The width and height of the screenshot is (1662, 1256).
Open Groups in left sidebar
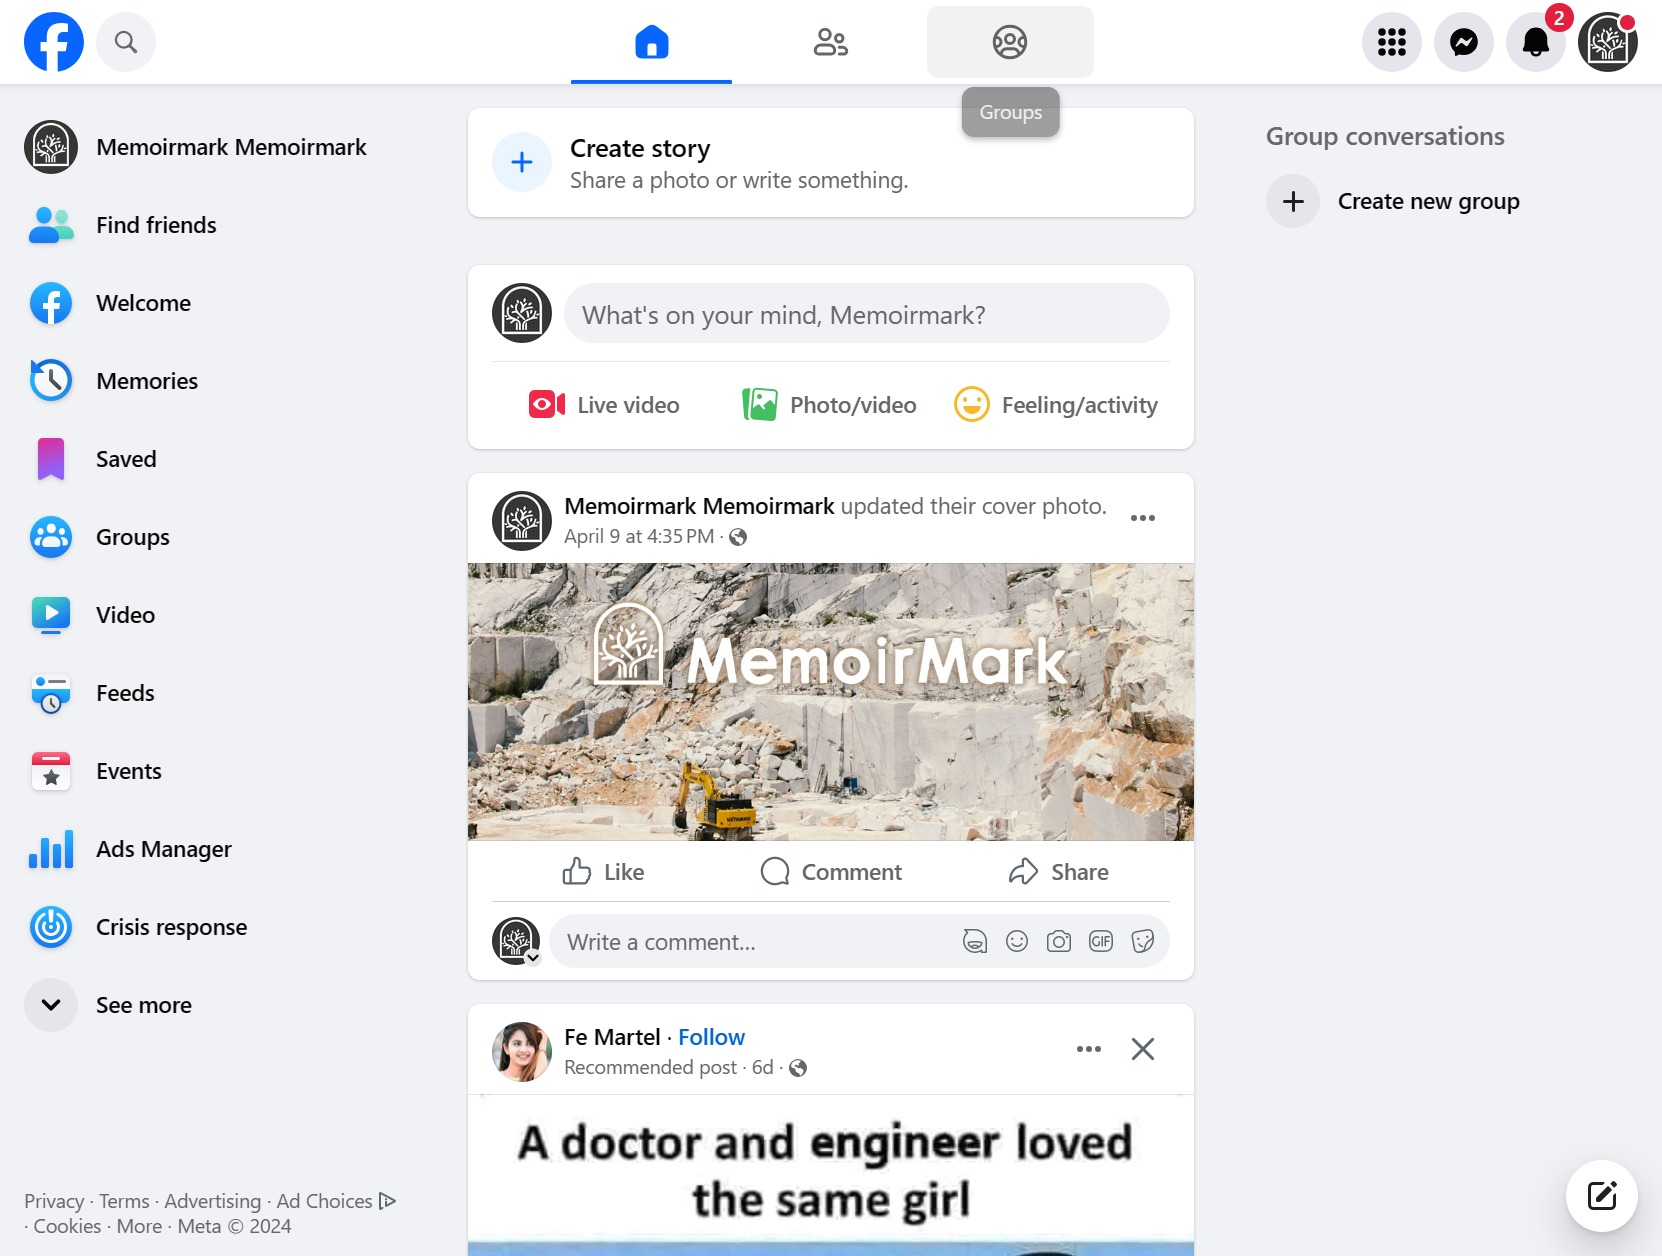(222, 537)
